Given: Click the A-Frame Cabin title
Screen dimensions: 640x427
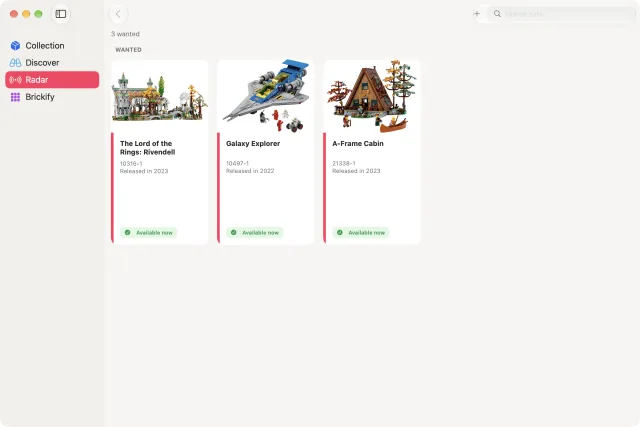Looking at the screenshot, I should coord(358,144).
